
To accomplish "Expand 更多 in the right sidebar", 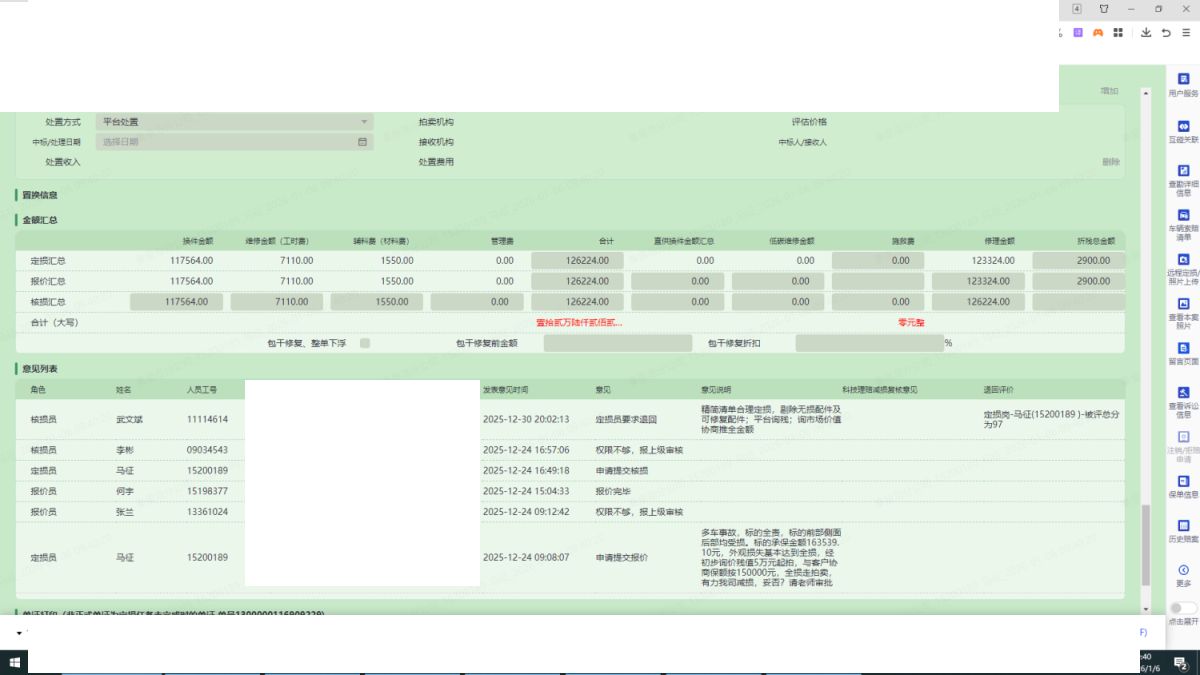I will [1183, 571].
